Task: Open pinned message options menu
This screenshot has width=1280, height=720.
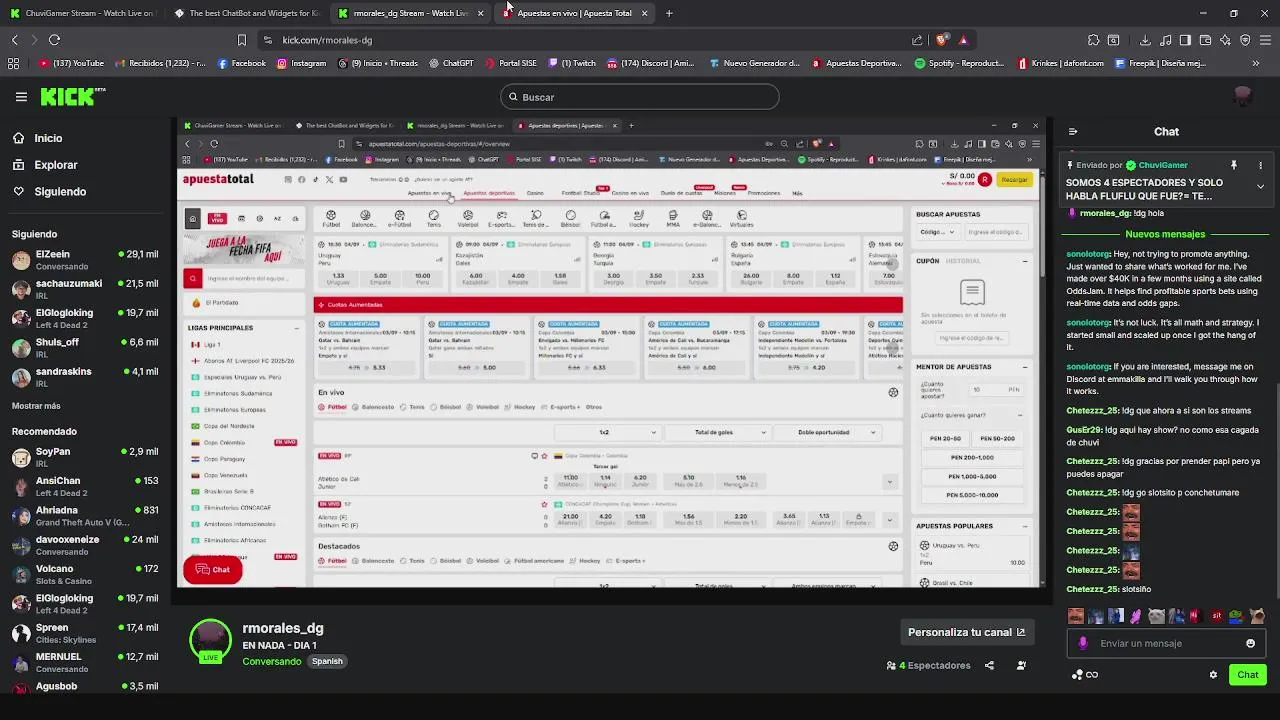Action: [1260, 165]
